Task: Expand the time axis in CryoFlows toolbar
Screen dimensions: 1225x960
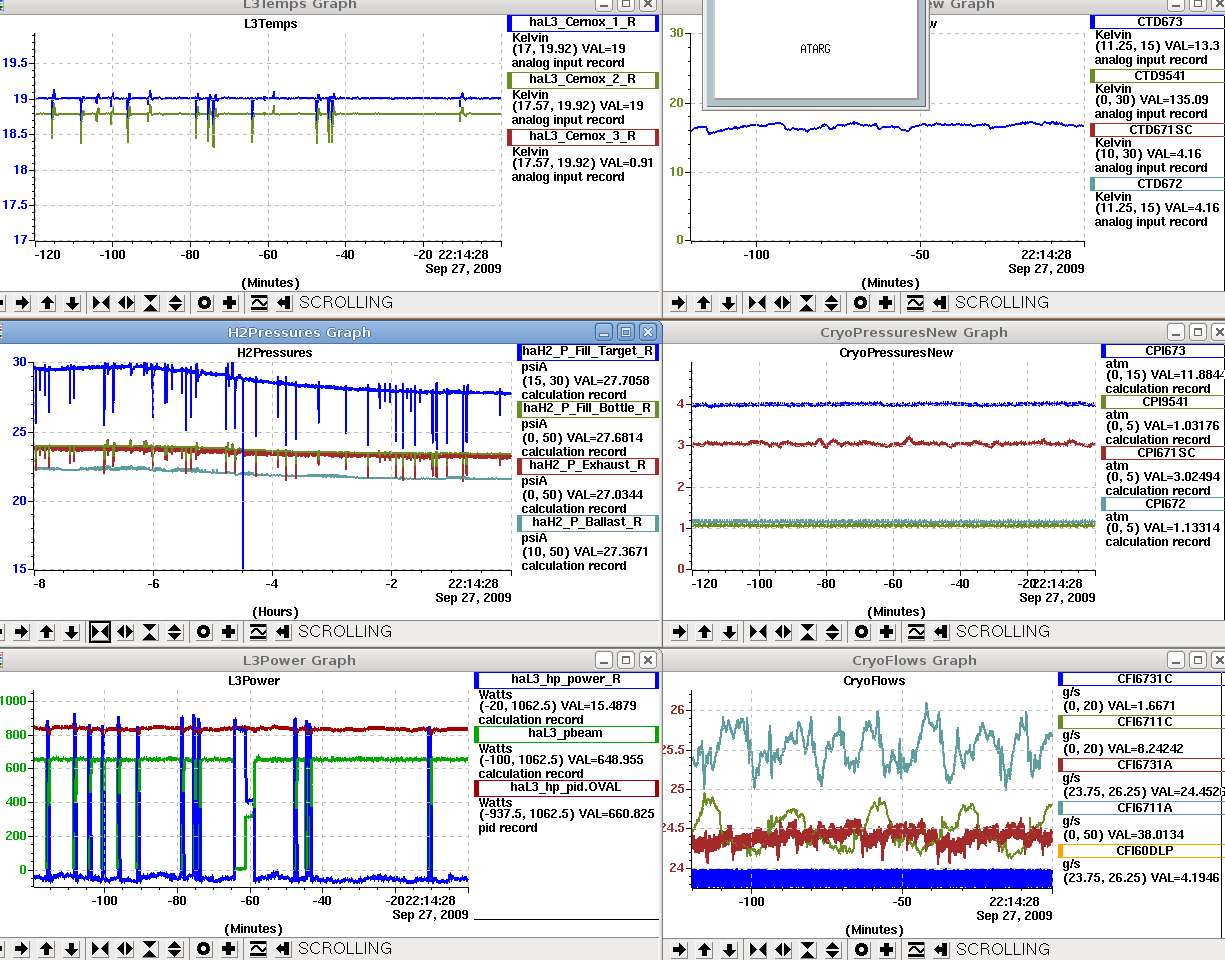Action: coord(782,949)
